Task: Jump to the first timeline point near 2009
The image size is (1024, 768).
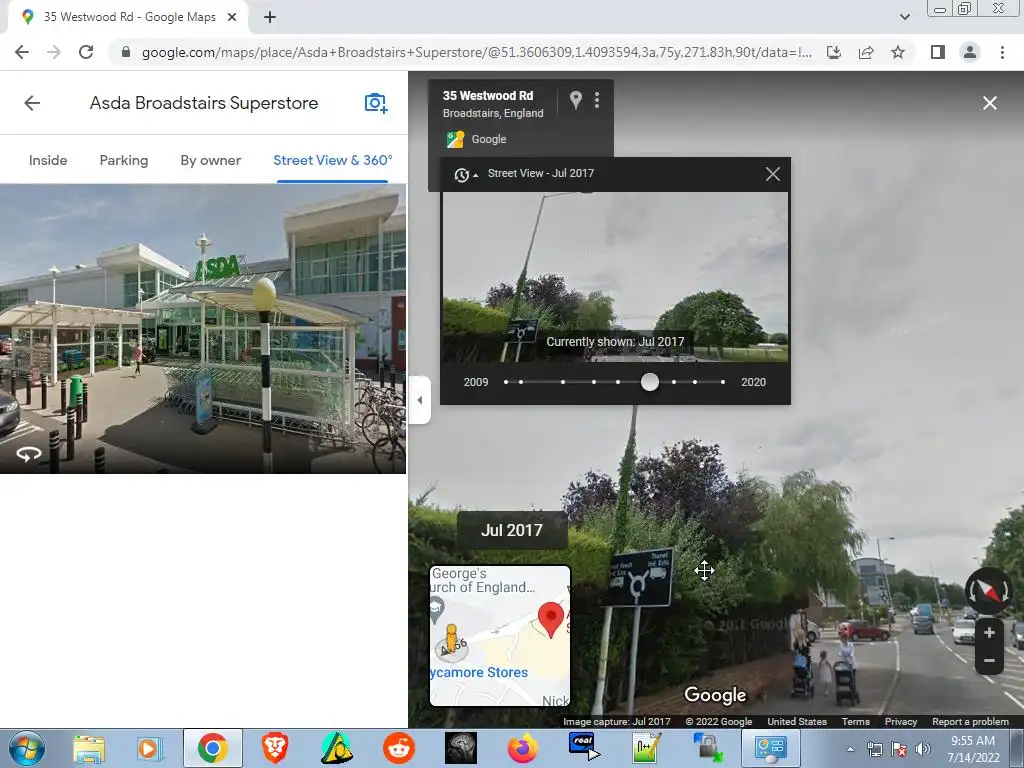Action: 506,382
